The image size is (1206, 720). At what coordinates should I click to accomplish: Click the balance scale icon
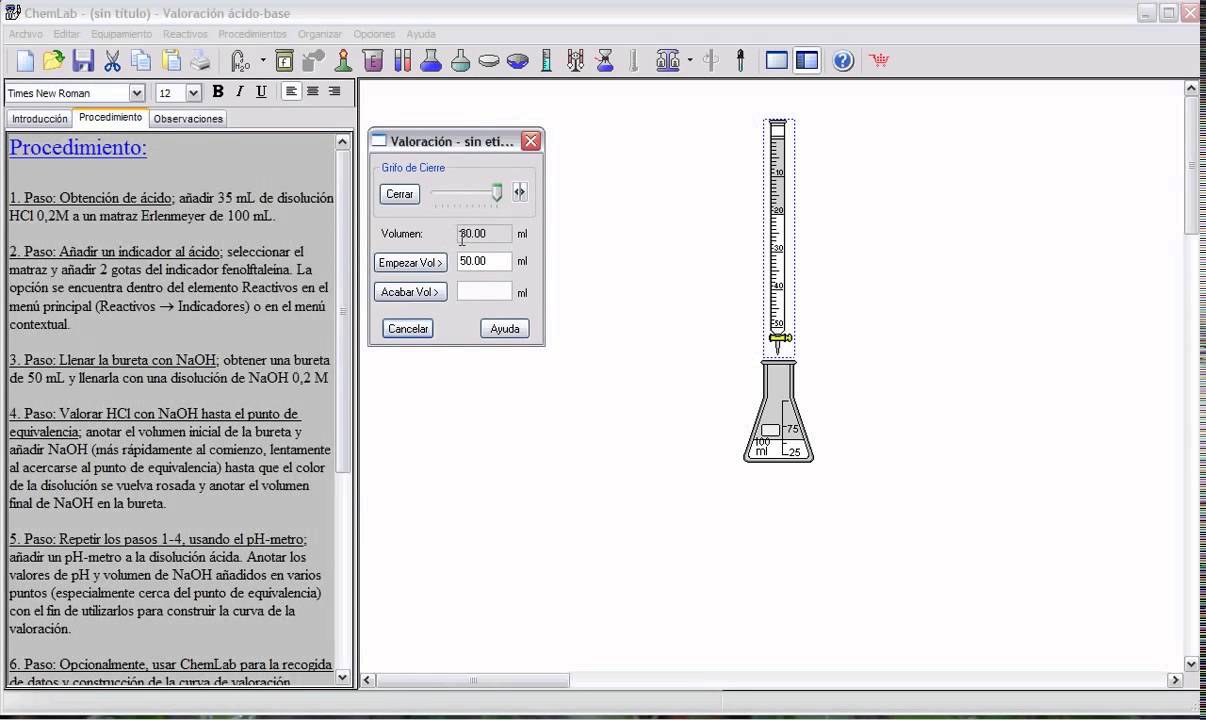(667, 61)
